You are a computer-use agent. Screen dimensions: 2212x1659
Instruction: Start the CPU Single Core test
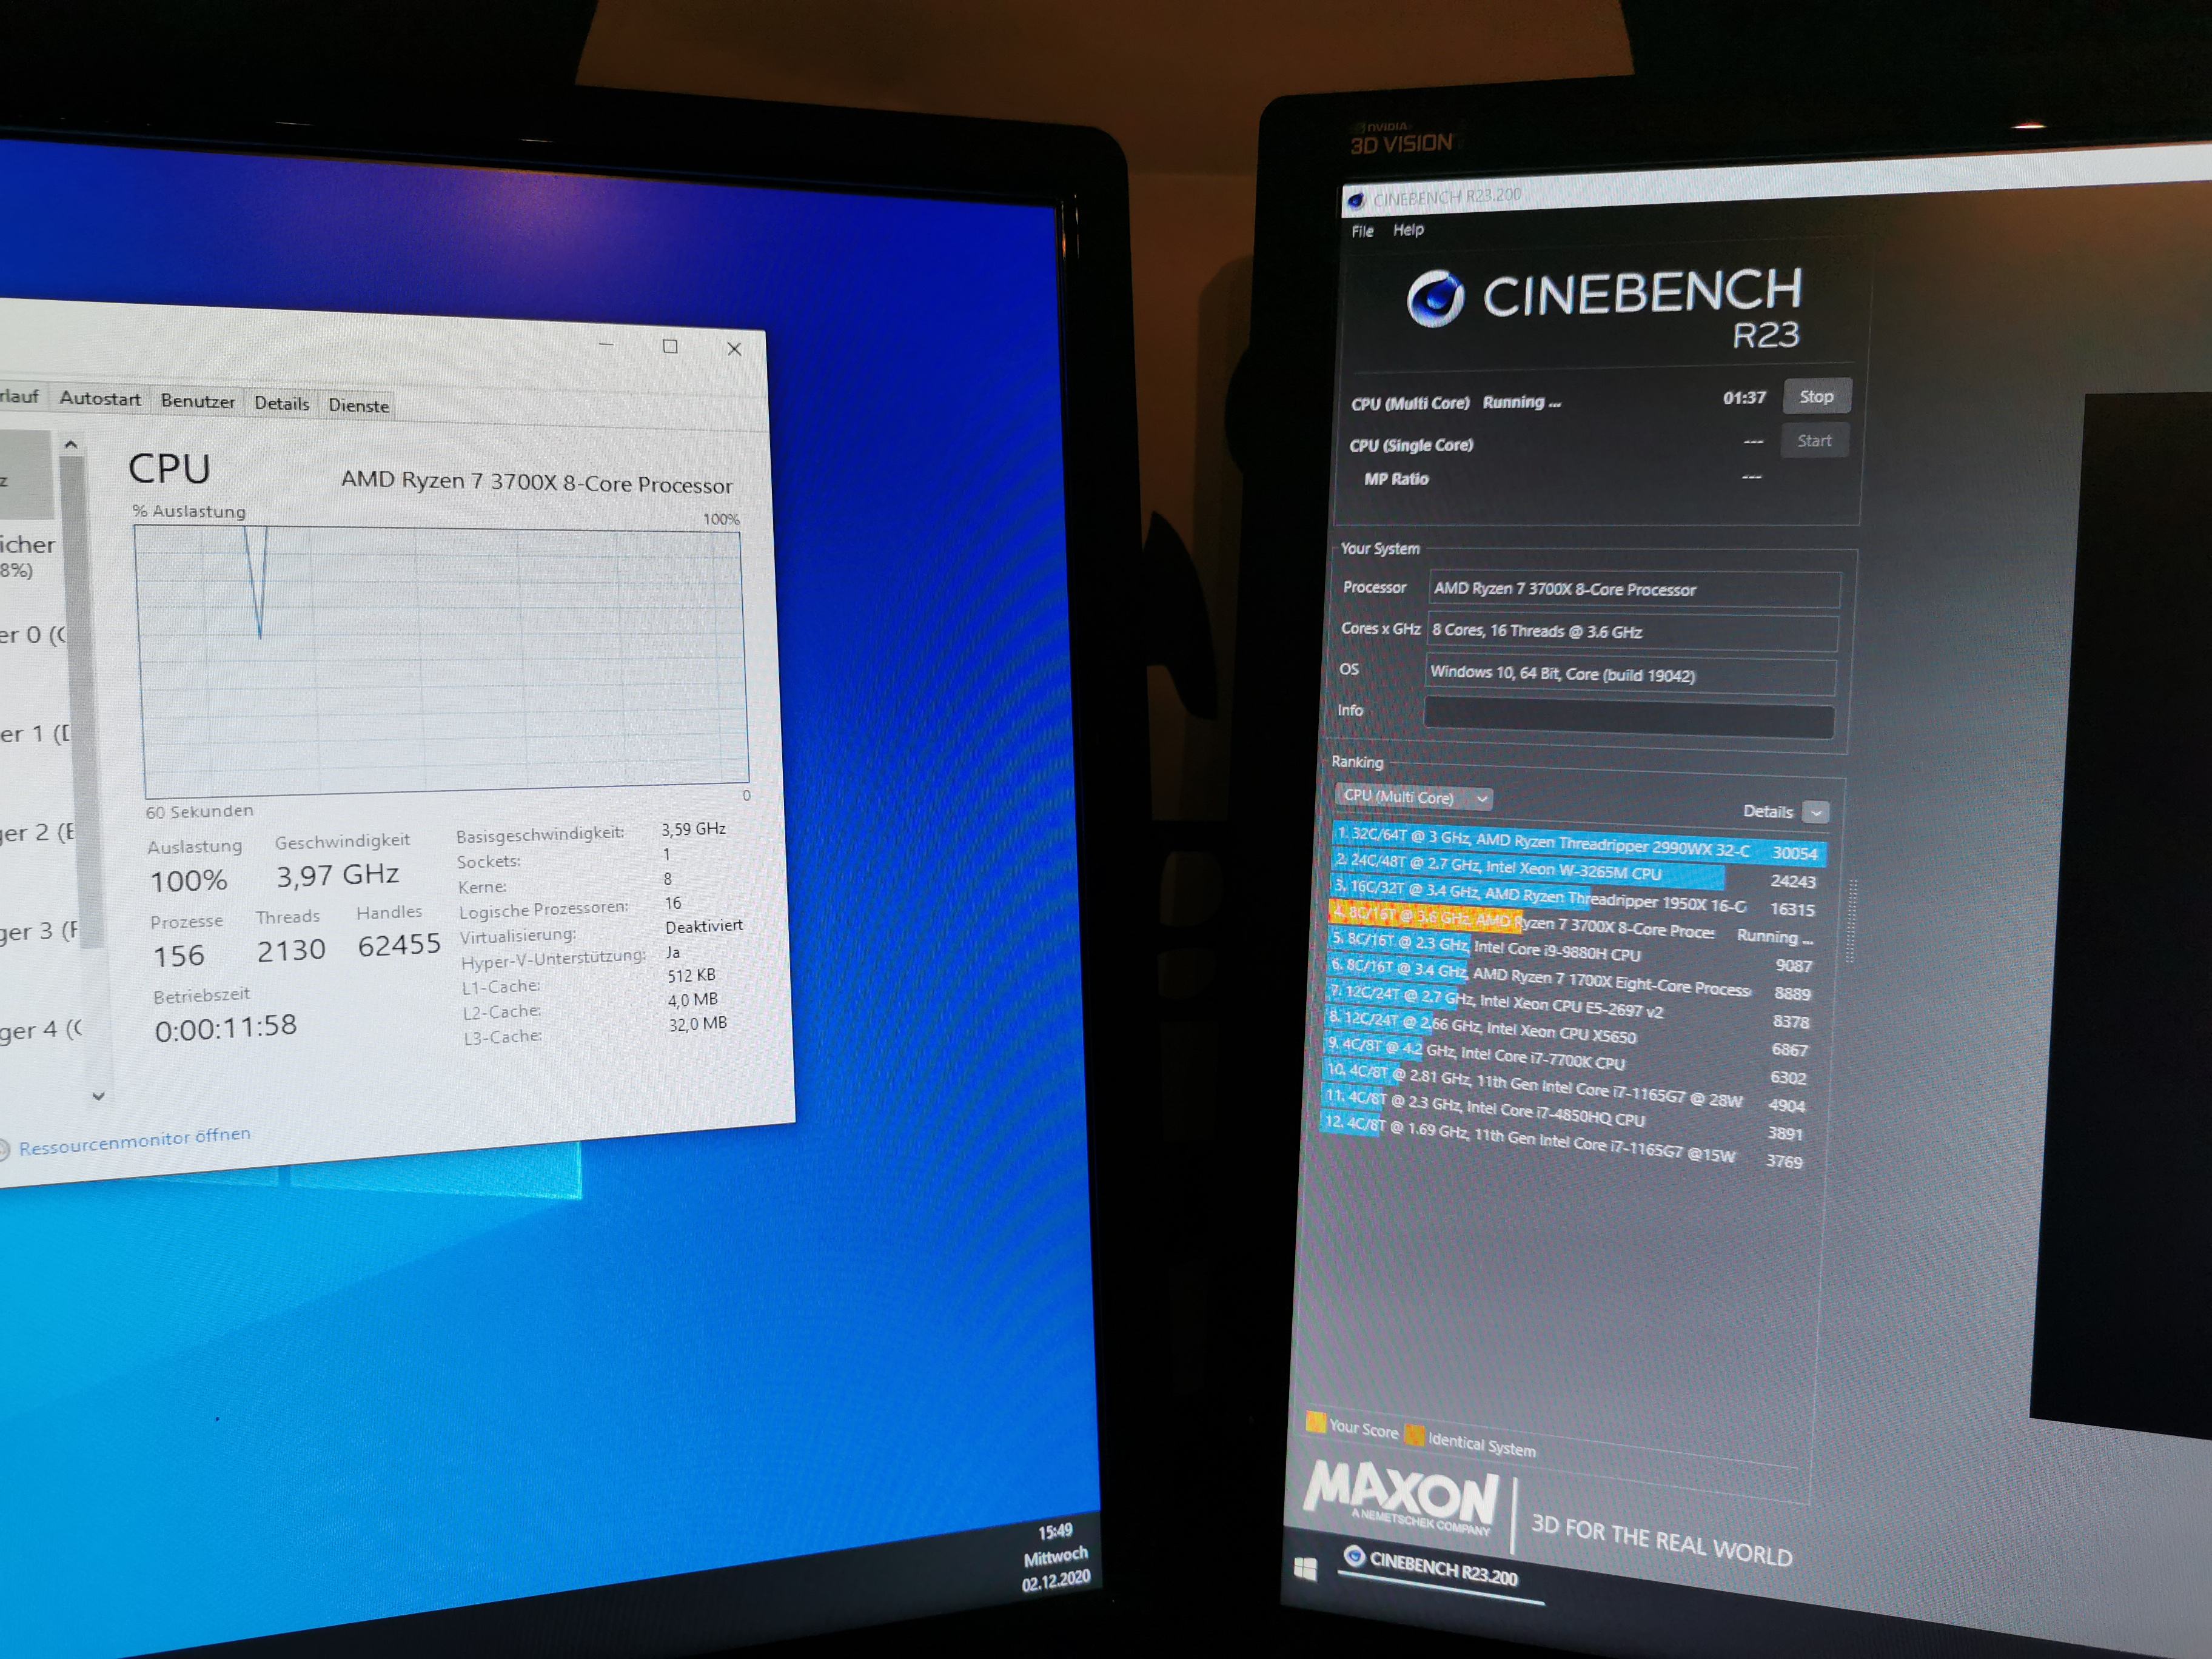[x=1814, y=441]
